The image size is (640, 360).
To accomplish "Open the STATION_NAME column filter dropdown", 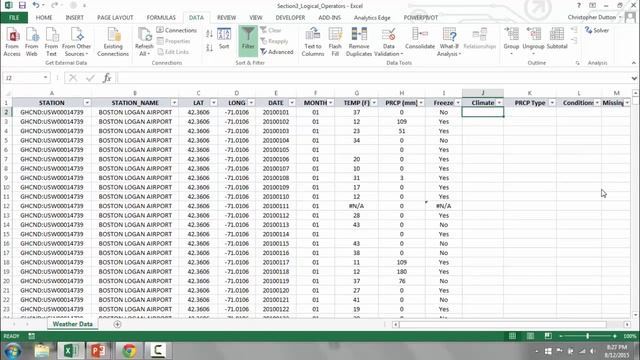I will 174,103.
